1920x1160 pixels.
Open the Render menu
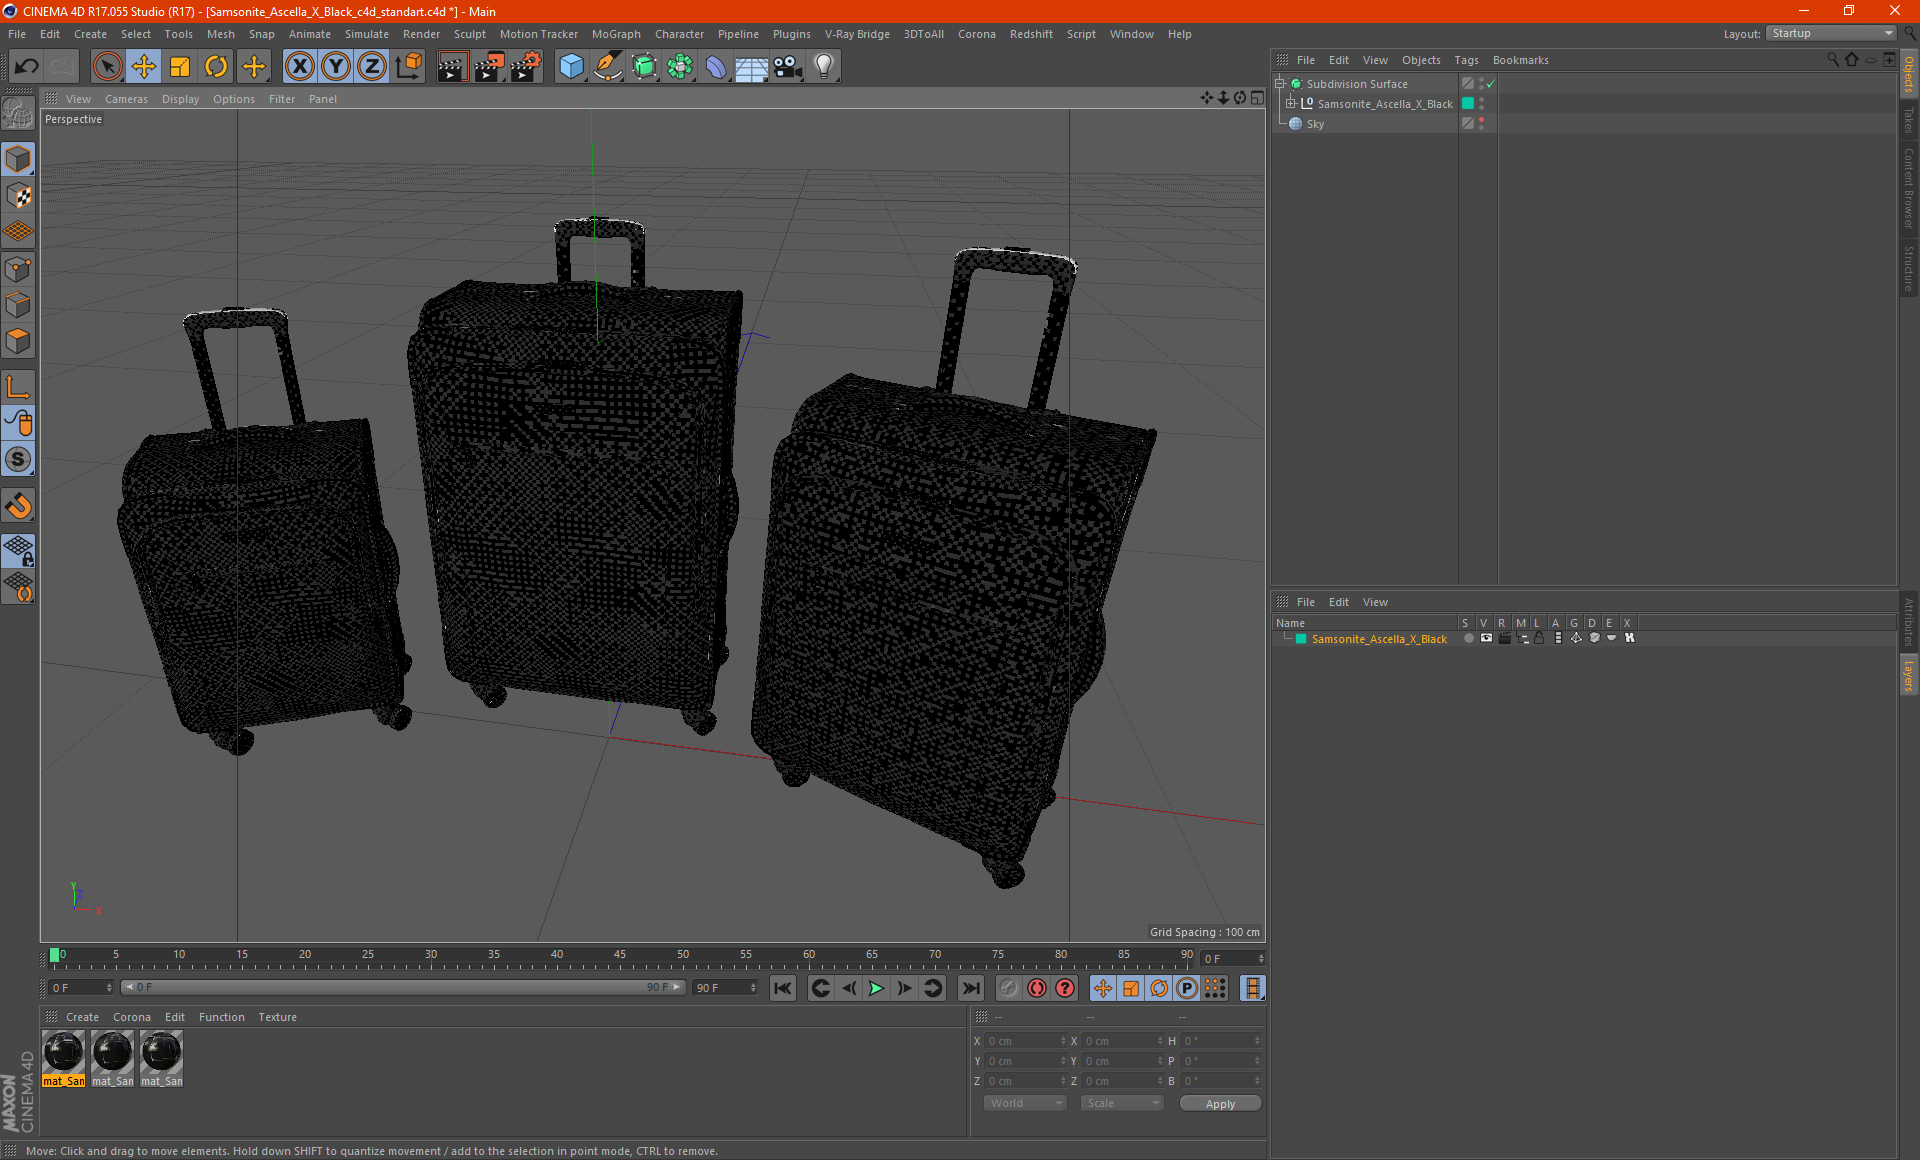[x=421, y=34]
